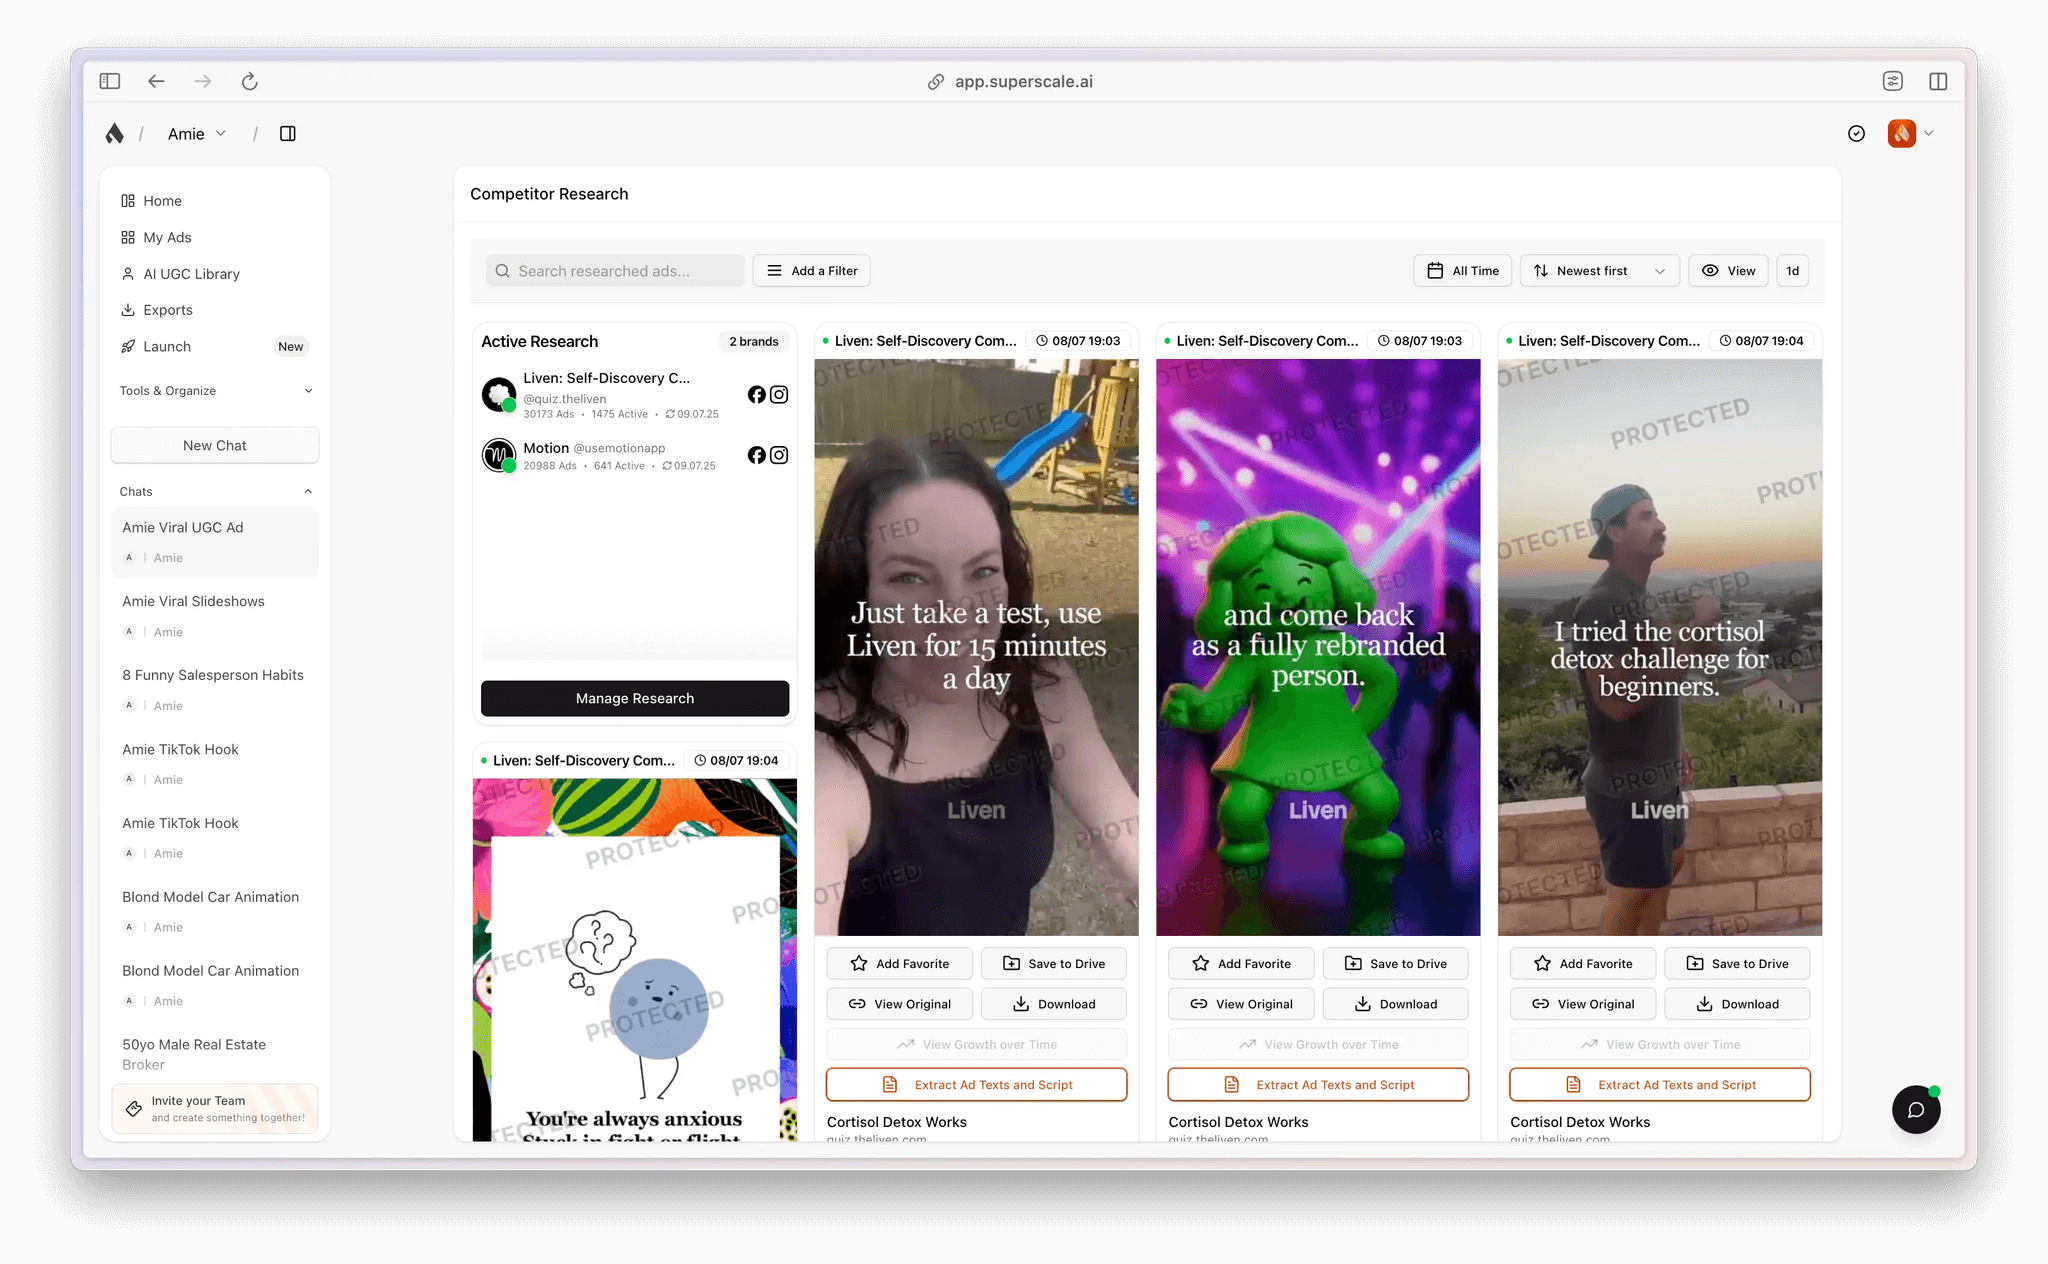Go to Exports in the sidebar
Screen dimensions: 2048x1264
coord(167,310)
